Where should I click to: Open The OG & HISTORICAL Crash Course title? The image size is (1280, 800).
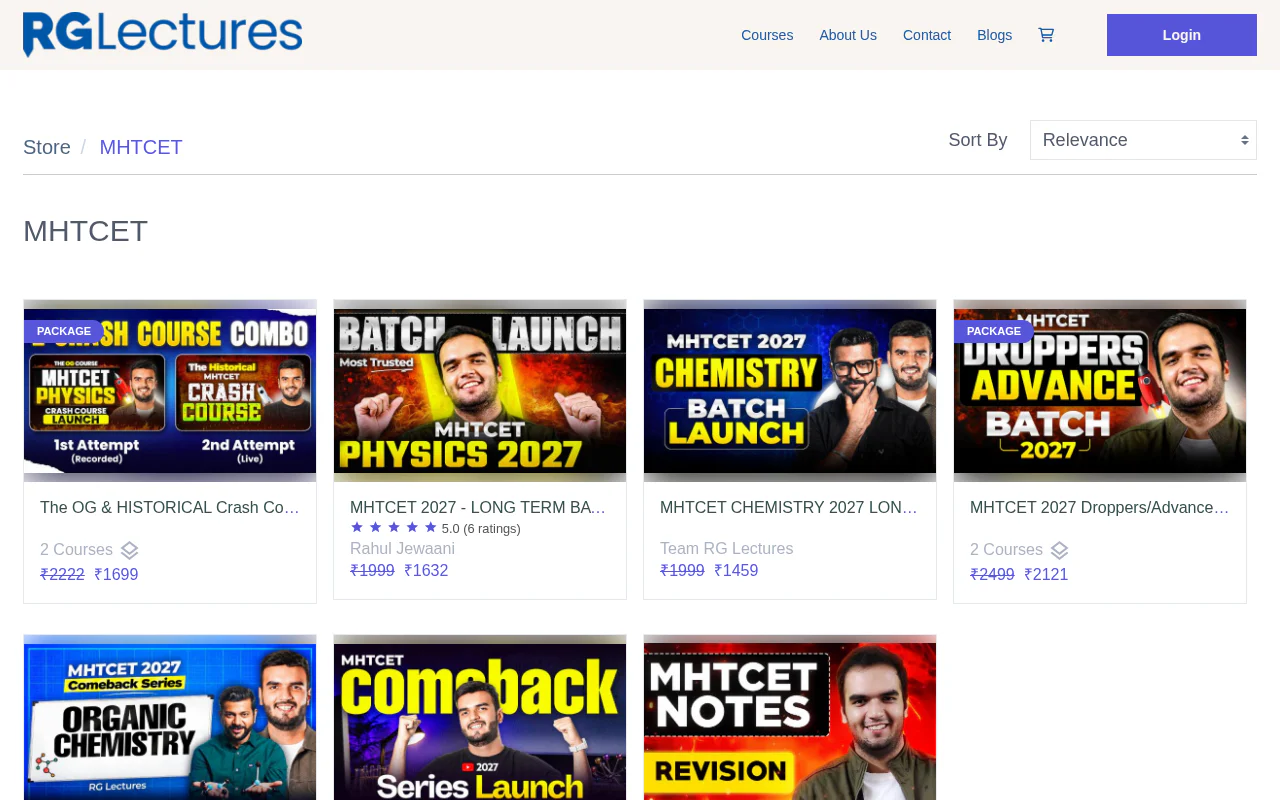[x=170, y=508]
